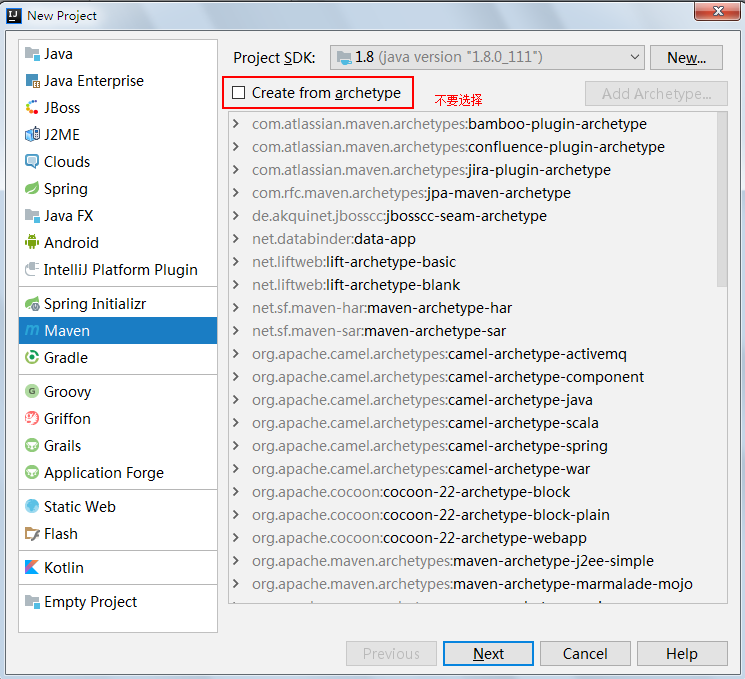Click the Clouds icon

click(x=32, y=162)
